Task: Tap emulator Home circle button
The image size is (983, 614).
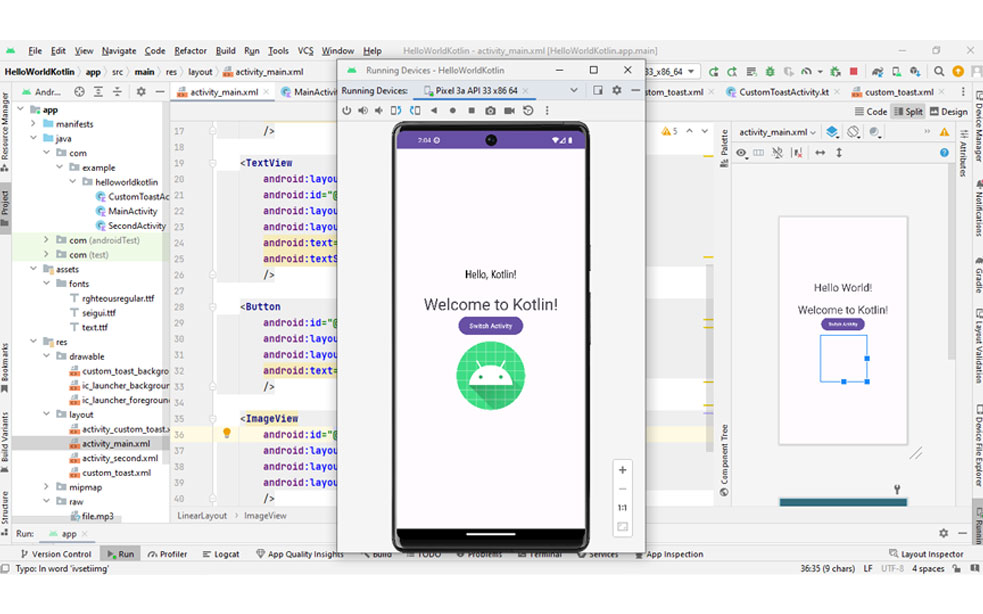Action: coord(453,110)
